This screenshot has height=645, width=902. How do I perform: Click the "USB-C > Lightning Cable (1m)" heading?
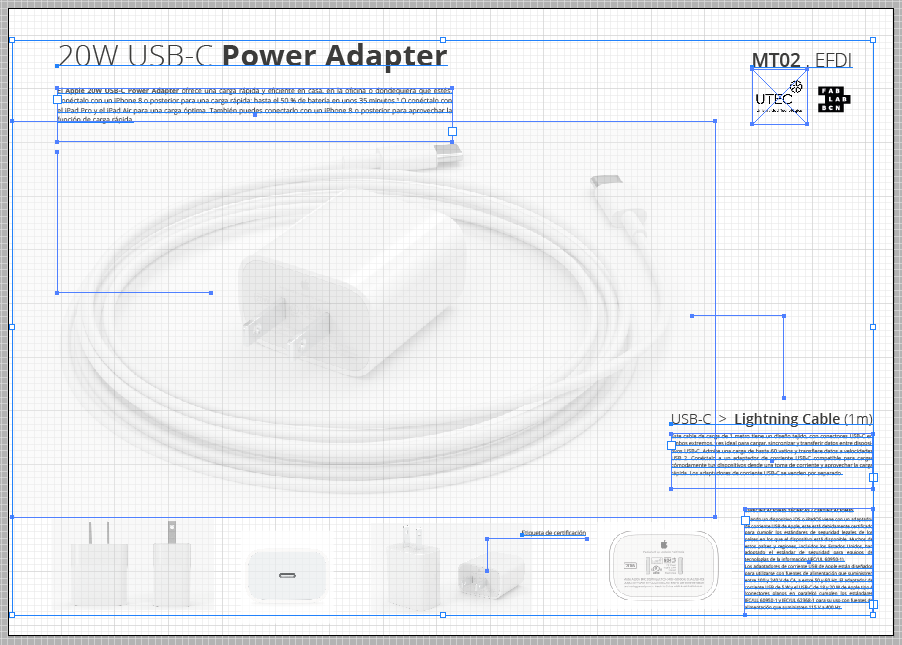[x=771, y=419]
